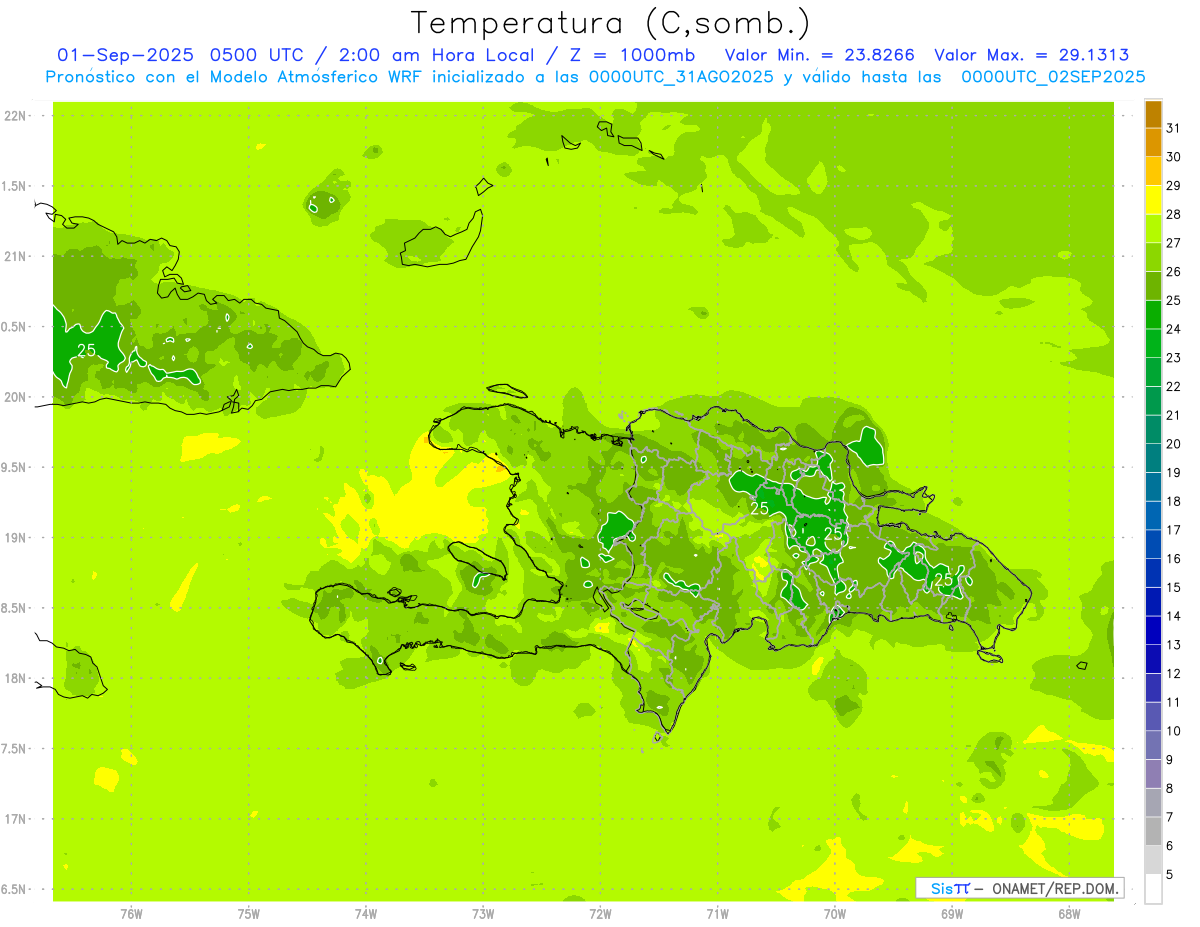Image resolution: width=1200 pixels, height=927 pixels.
Task: Click the legend label '31'
Action: point(1173,128)
